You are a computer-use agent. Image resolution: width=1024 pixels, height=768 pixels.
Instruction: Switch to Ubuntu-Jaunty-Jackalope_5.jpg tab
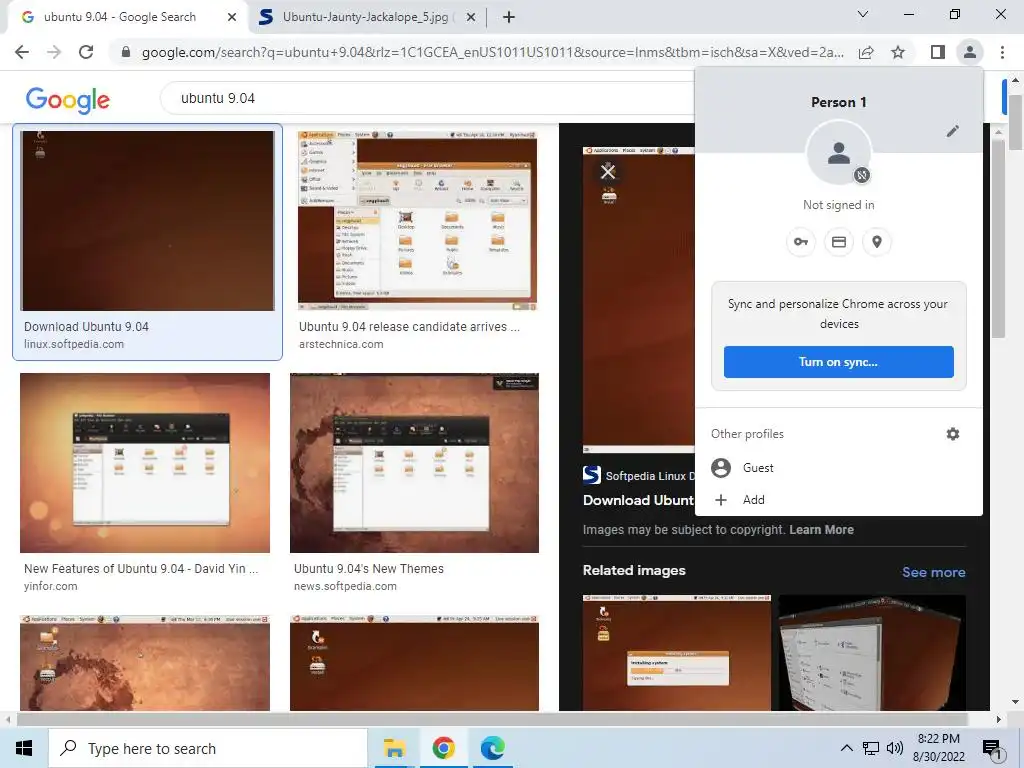click(x=366, y=17)
